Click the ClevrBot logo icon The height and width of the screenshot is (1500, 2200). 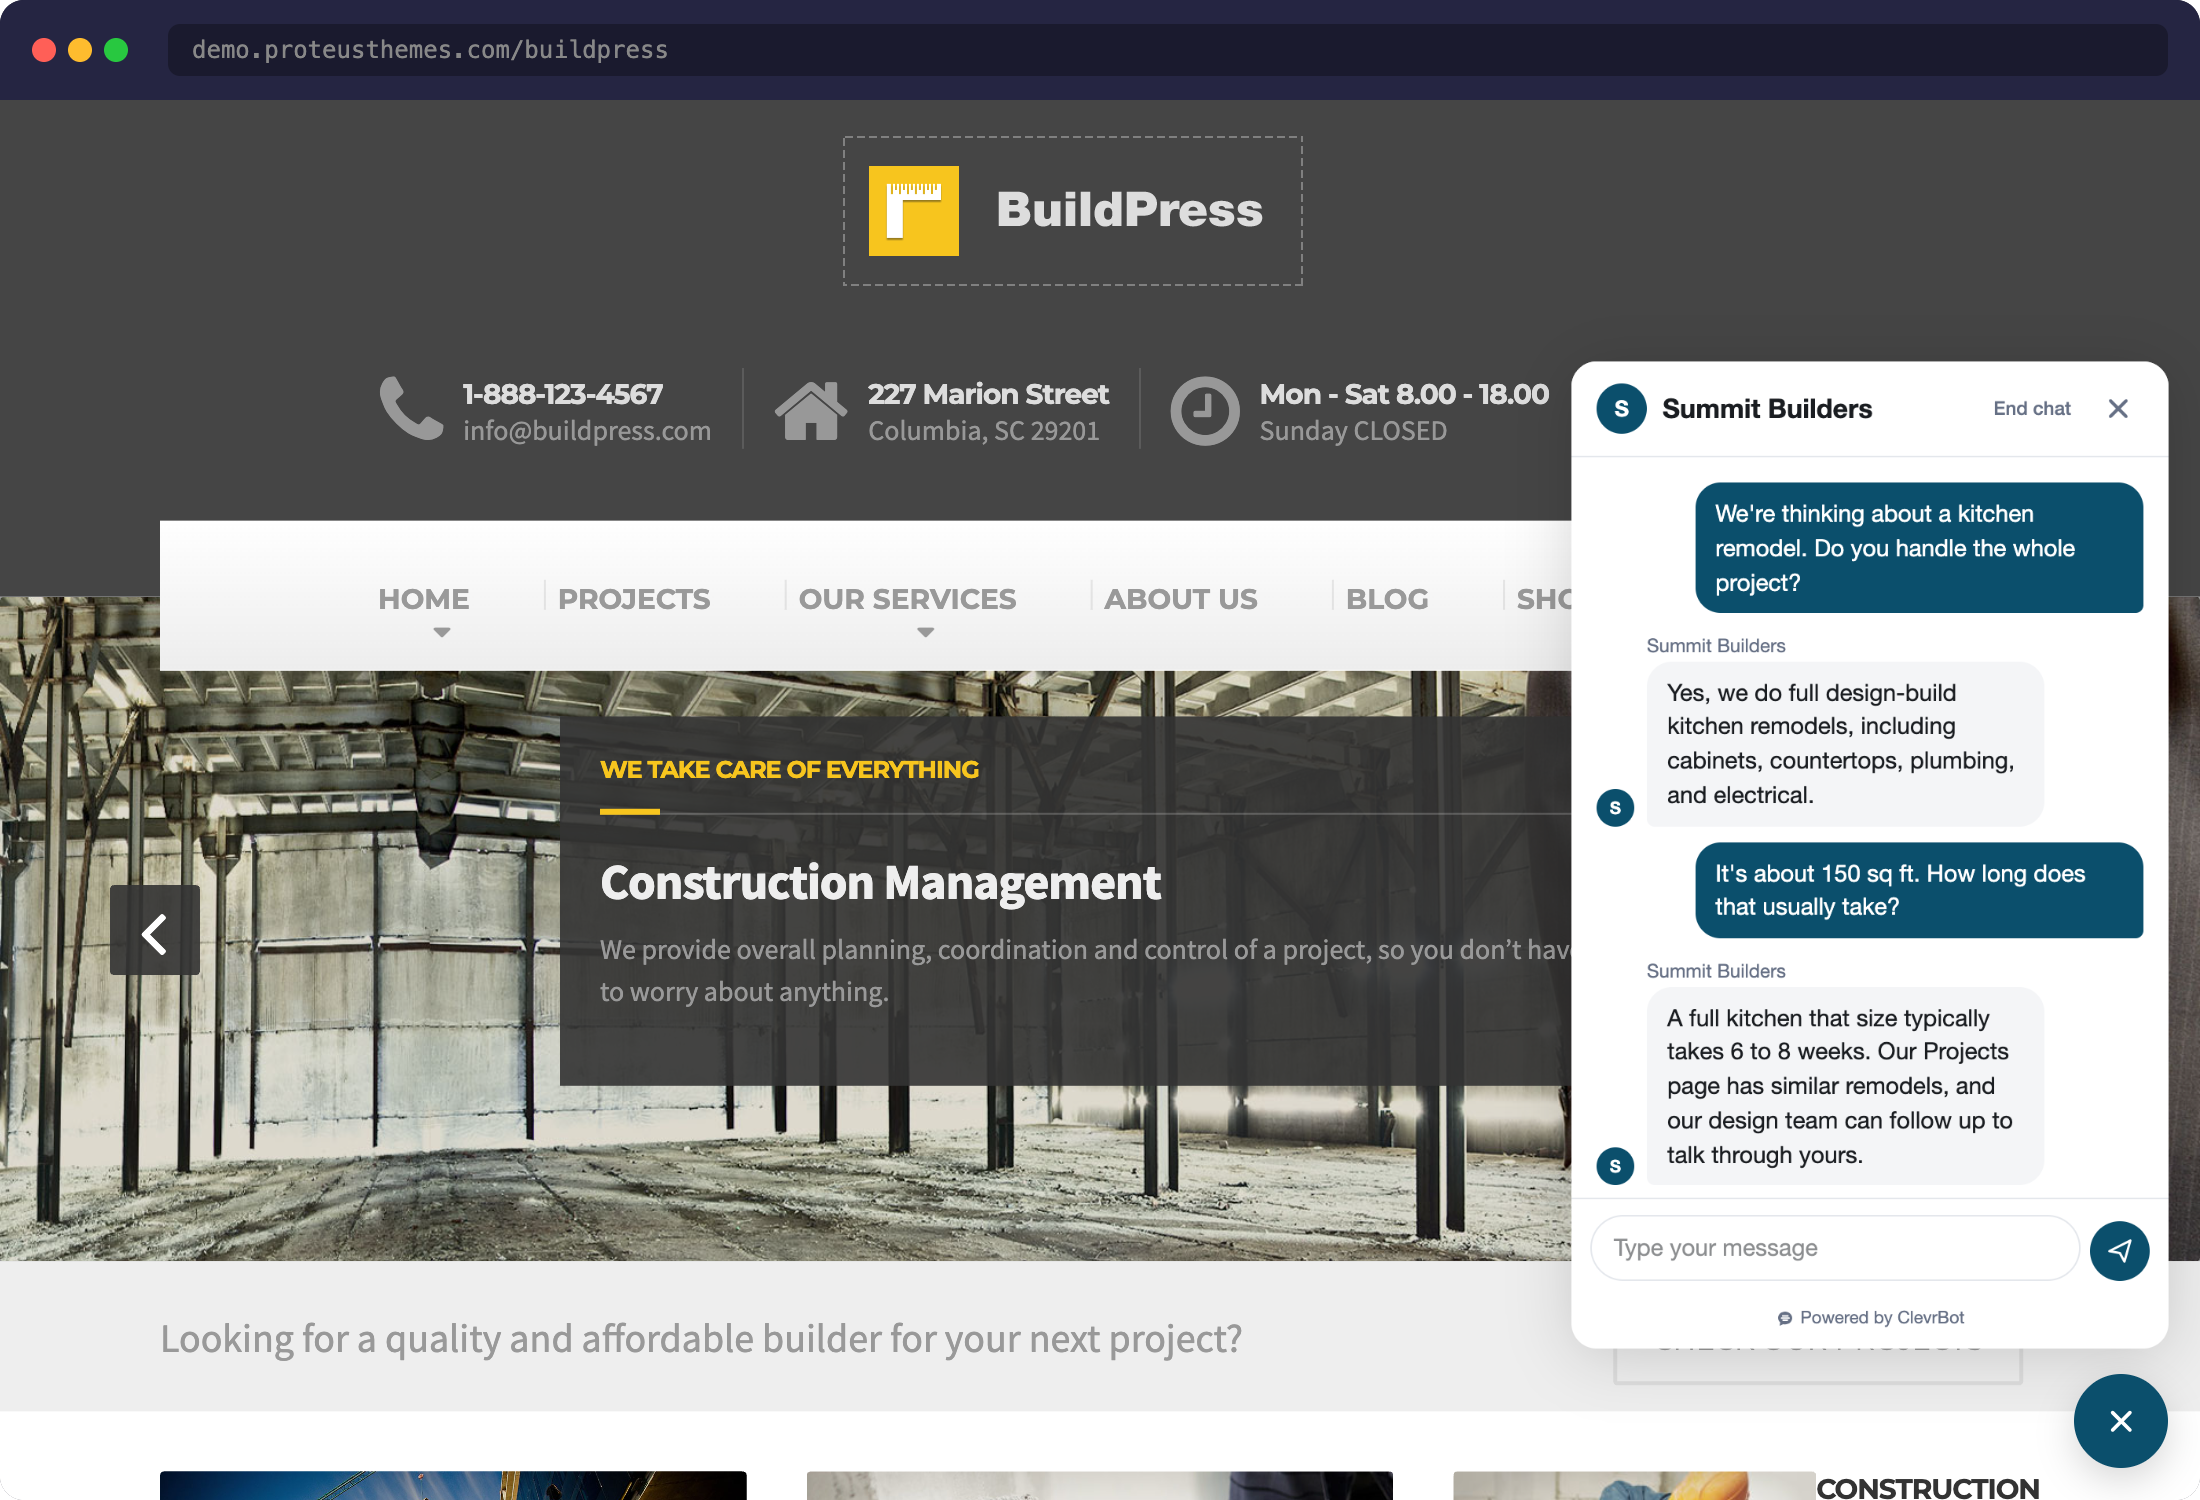[1784, 1318]
